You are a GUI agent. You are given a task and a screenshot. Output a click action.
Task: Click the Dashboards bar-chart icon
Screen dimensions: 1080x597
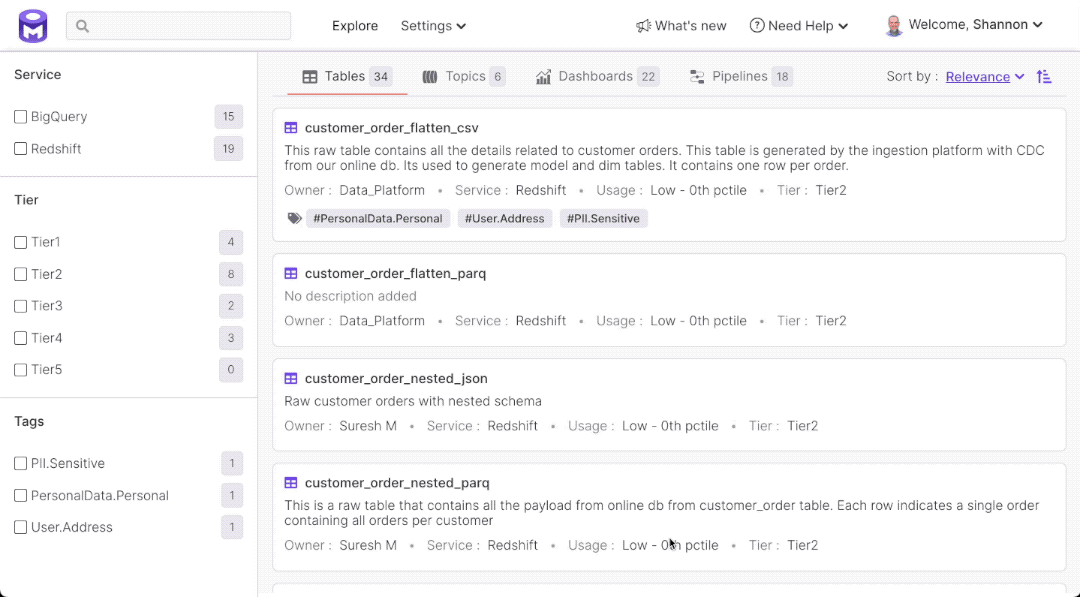click(x=544, y=75)
